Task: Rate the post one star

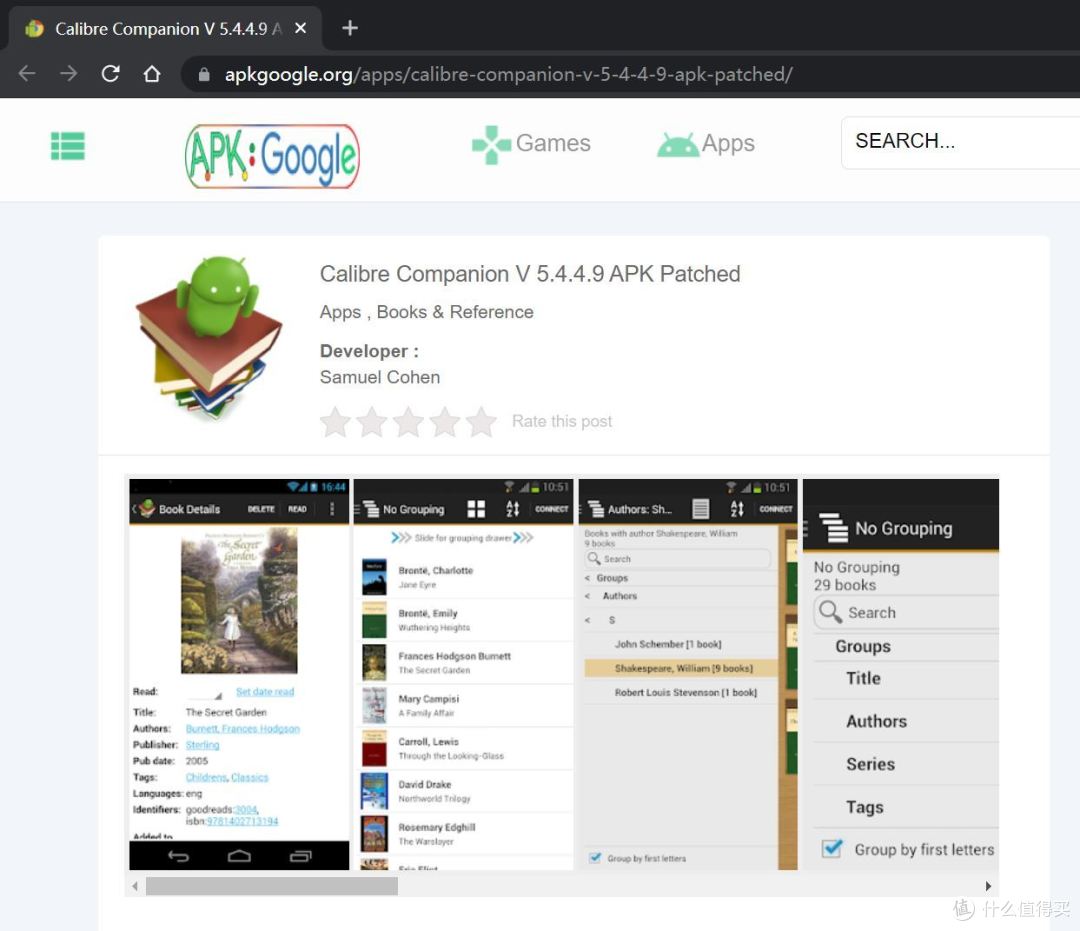Action: point(335,421)
